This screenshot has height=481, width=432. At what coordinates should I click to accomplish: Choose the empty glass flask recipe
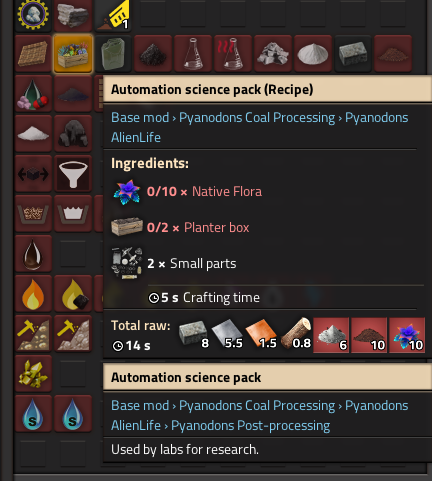(x=193, y=54)
